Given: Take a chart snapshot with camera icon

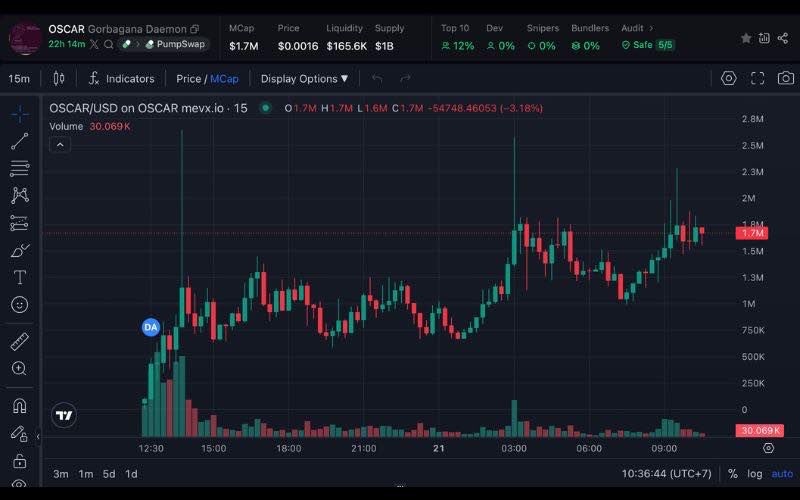Looking at the screenshot, I should pos(786,78).
